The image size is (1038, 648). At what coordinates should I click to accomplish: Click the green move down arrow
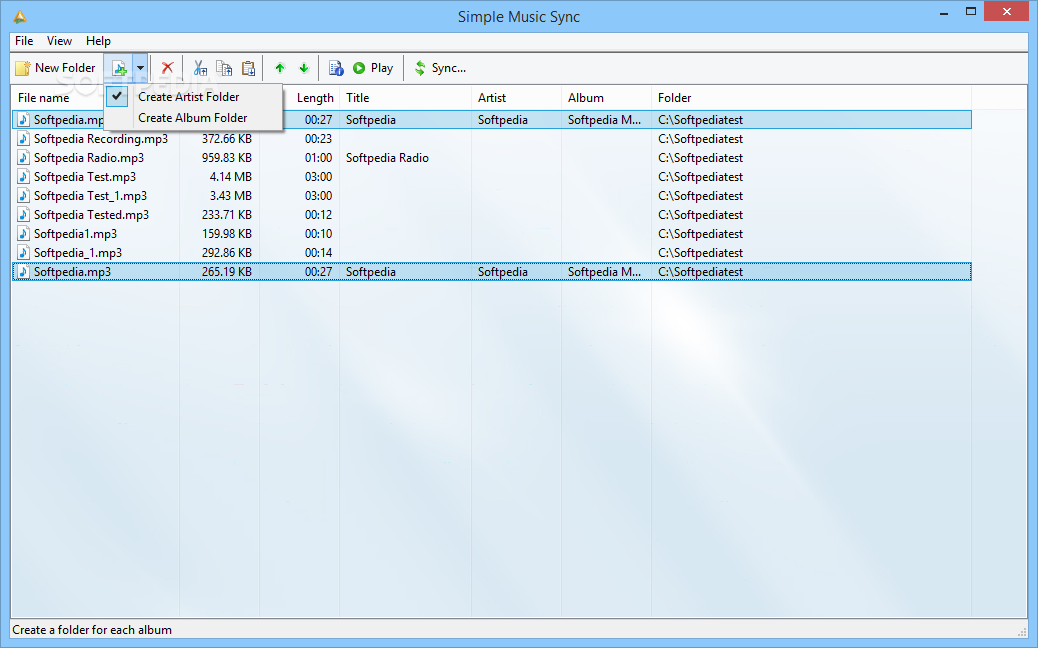(x=304, y=68)
